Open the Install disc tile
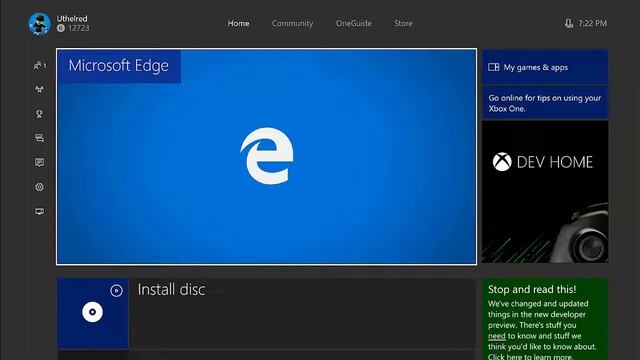 266,313
